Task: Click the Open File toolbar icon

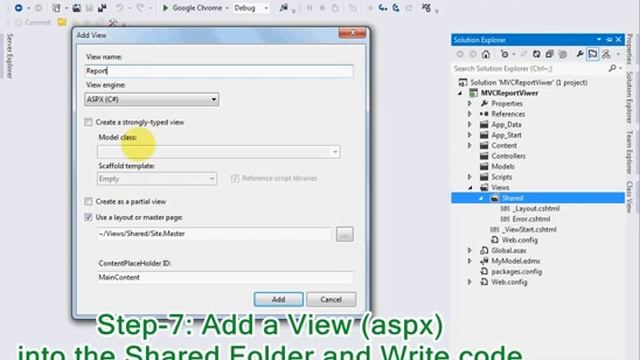Action: 76,8
